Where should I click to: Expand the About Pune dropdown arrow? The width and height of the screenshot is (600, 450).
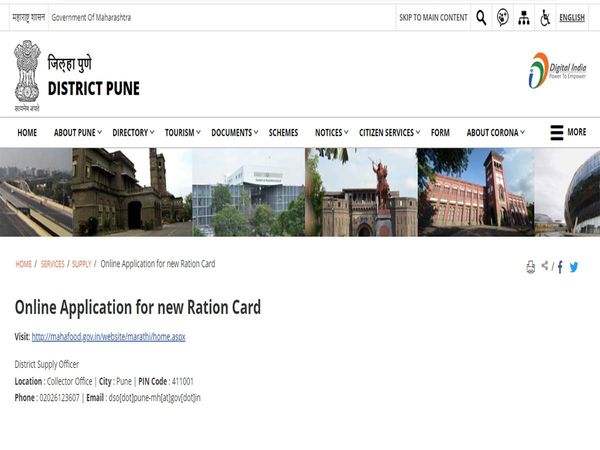[99, 132]
